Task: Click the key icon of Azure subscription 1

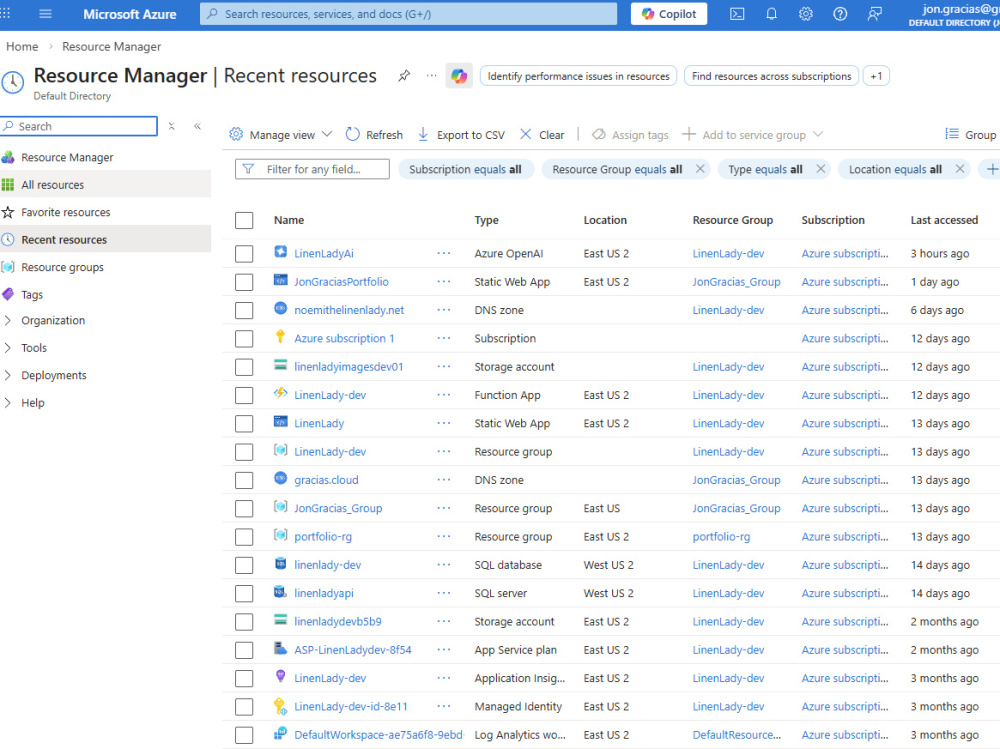Action: pos(281,337)
